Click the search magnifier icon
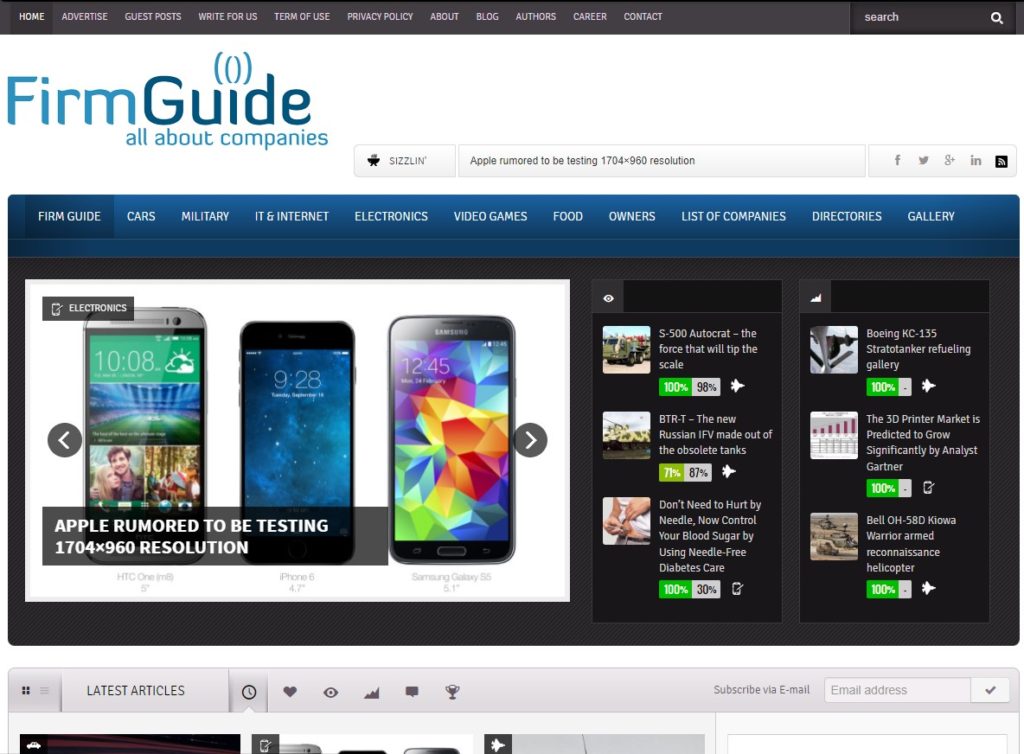 pos(996,18)
